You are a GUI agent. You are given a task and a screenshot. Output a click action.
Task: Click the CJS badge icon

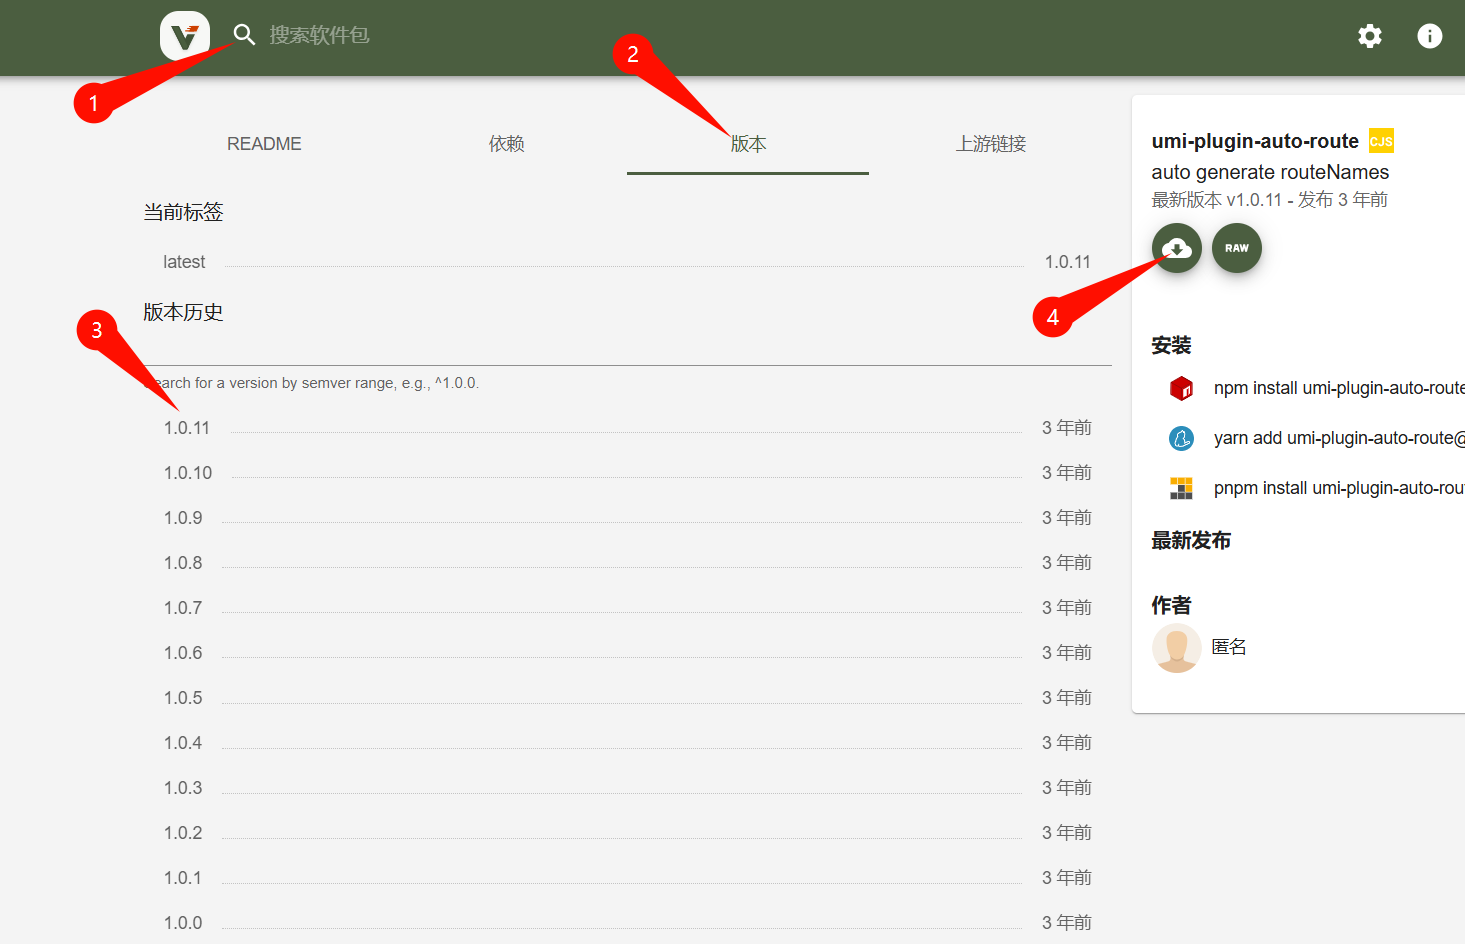(1381, 141)
